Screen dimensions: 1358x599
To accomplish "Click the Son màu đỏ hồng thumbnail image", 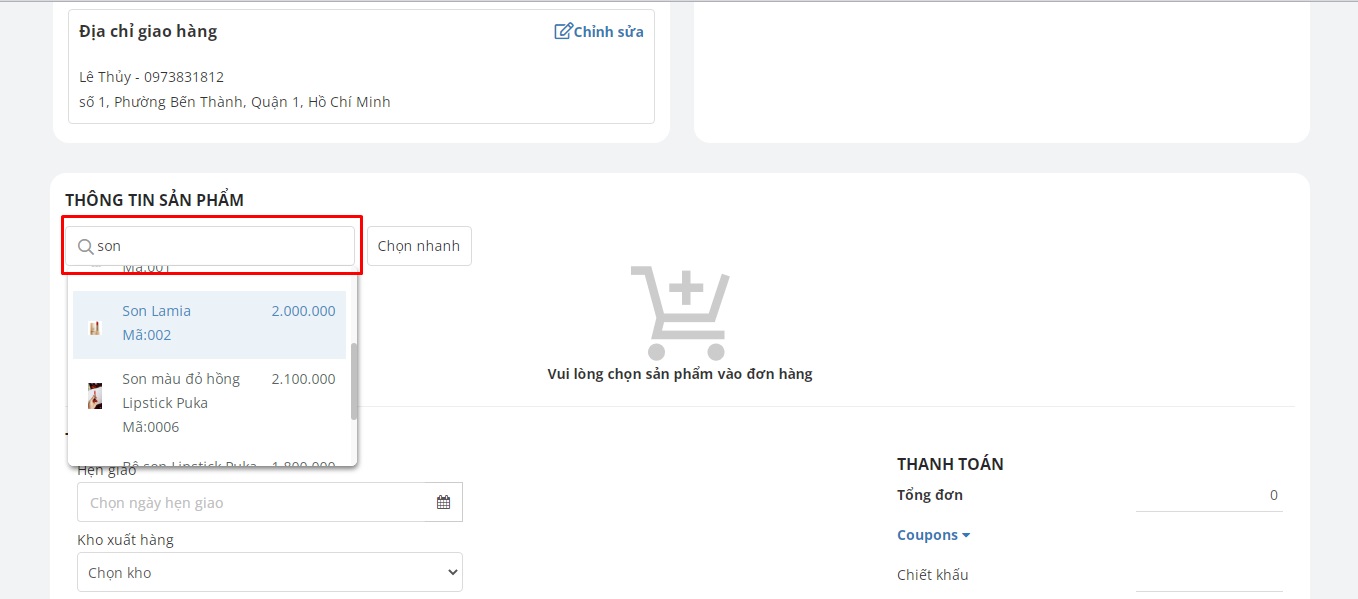I will [x=95, y=396].
